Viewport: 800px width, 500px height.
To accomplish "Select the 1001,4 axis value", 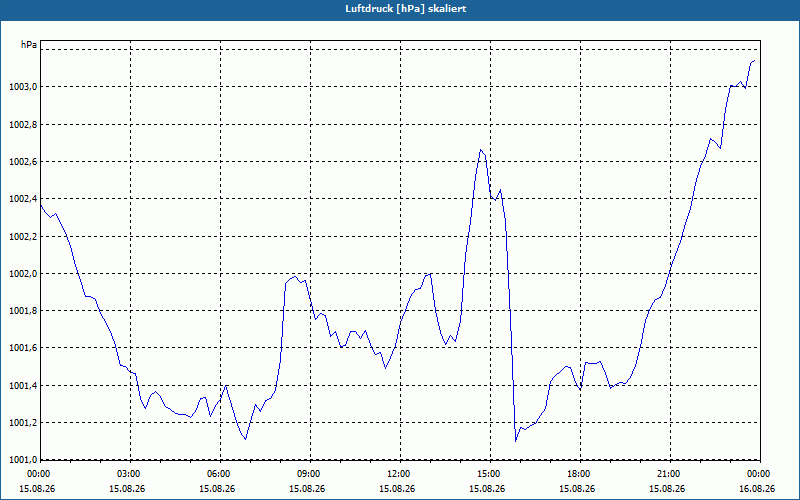I will (x=23, y=386).
